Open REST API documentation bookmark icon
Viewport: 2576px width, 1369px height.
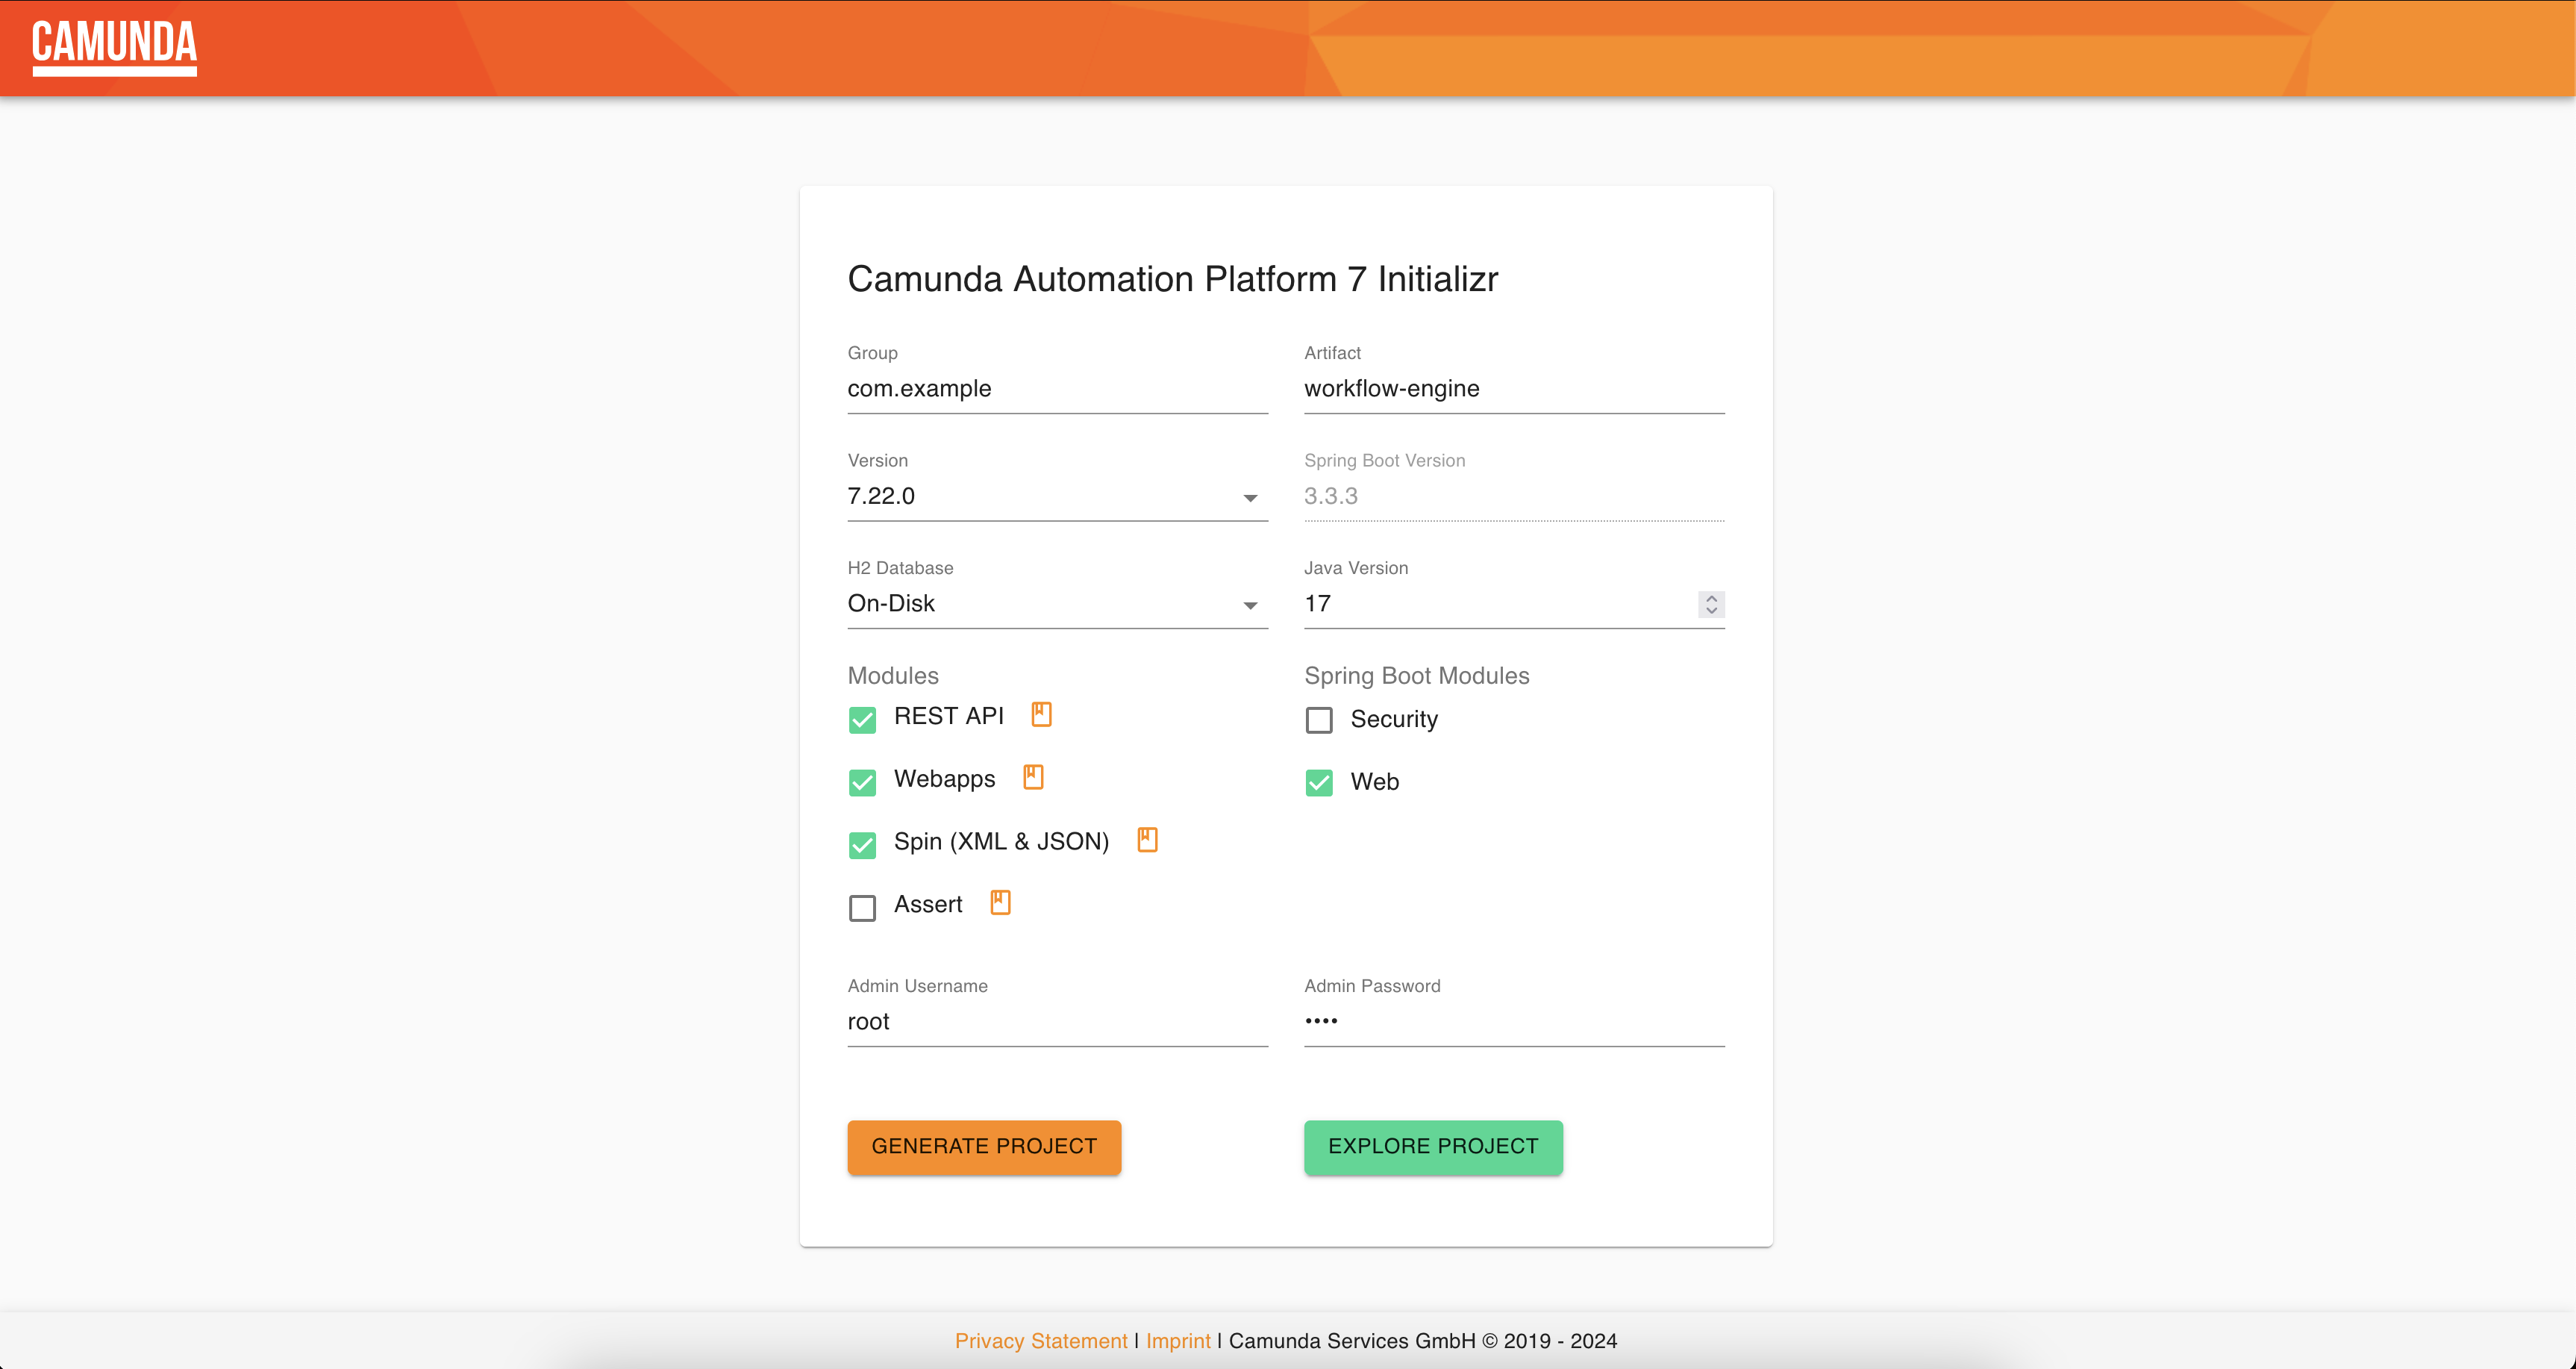1041,714
